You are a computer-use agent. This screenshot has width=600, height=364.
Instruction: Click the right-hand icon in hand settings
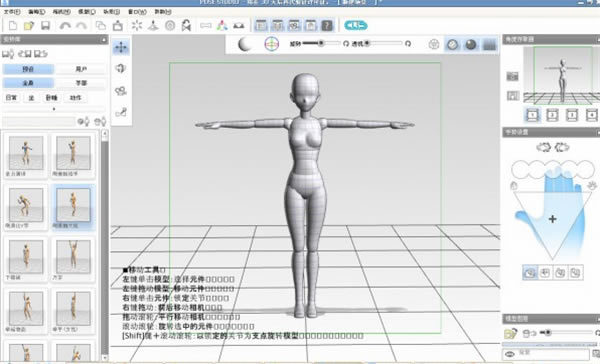pyautogui.click(x=562, y=147)
